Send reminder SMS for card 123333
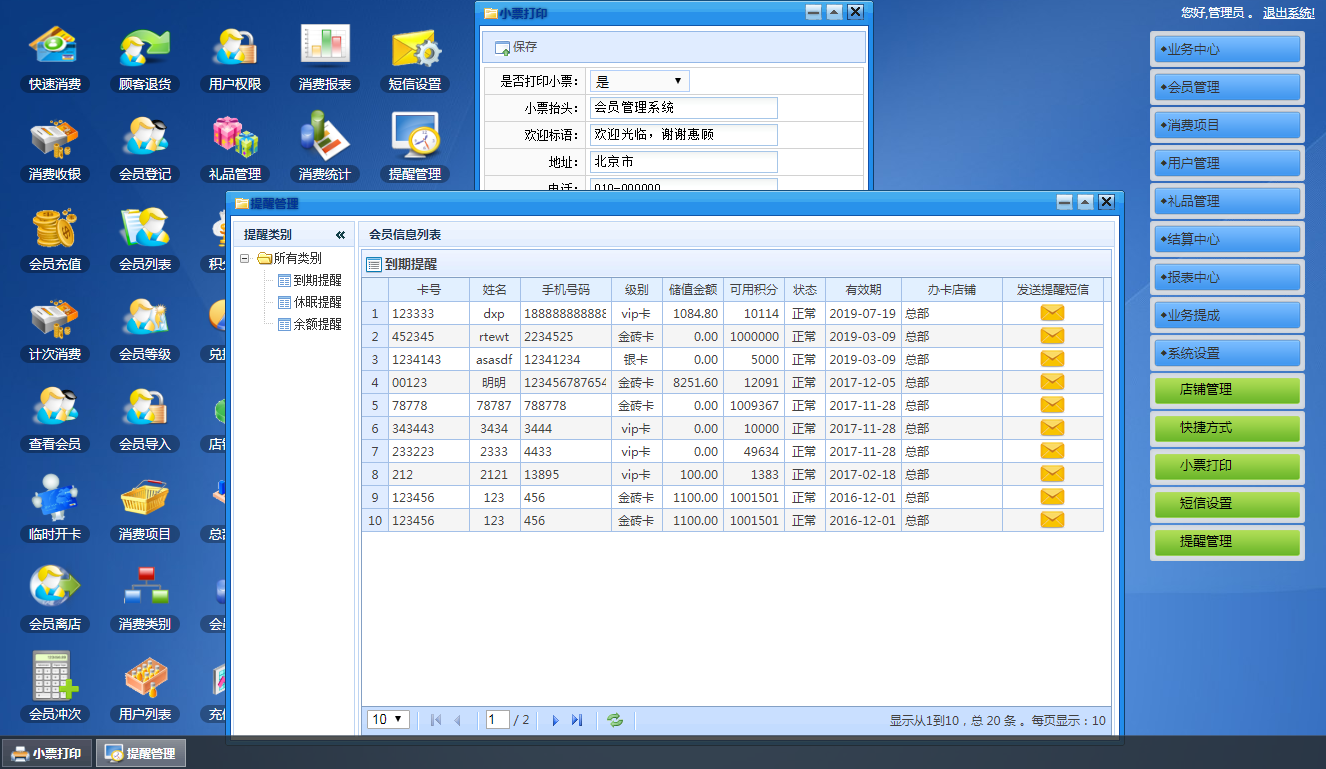1326x769 pixels. coord(1052,313)
